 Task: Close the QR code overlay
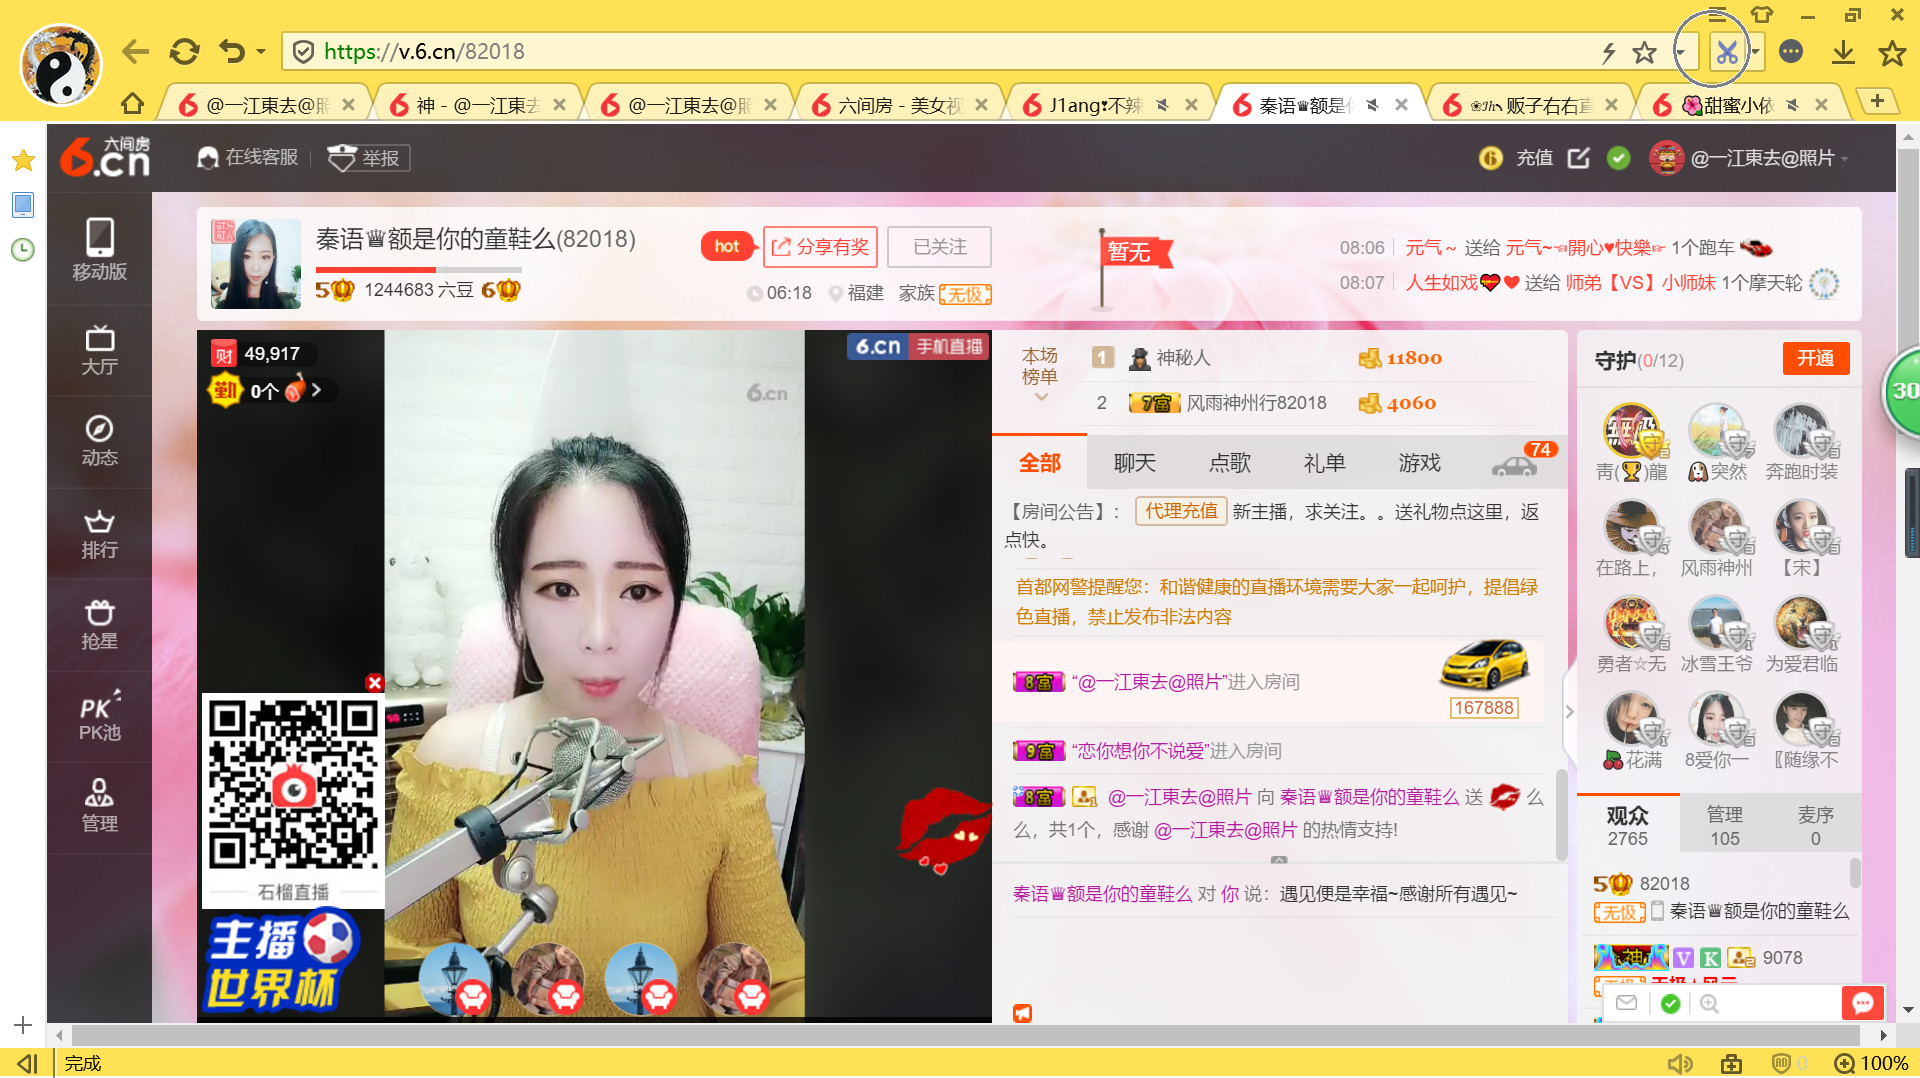(374, 683)
